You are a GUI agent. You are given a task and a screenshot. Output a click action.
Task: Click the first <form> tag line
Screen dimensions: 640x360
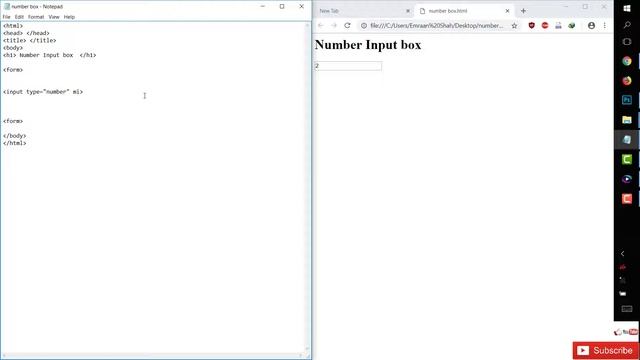coord(13,70)
